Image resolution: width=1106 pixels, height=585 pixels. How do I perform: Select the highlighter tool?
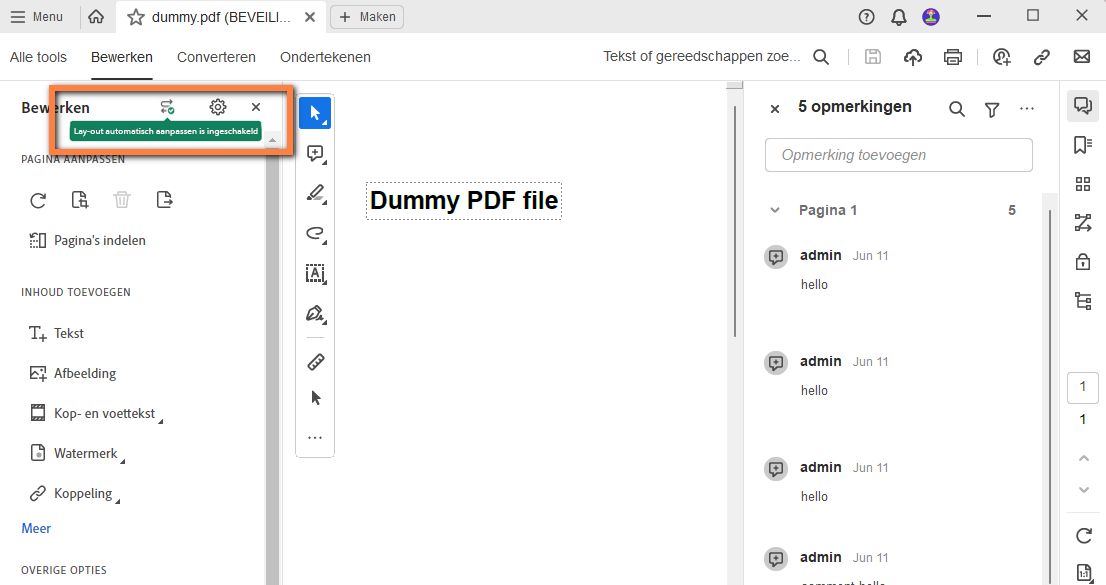(315, 193)
